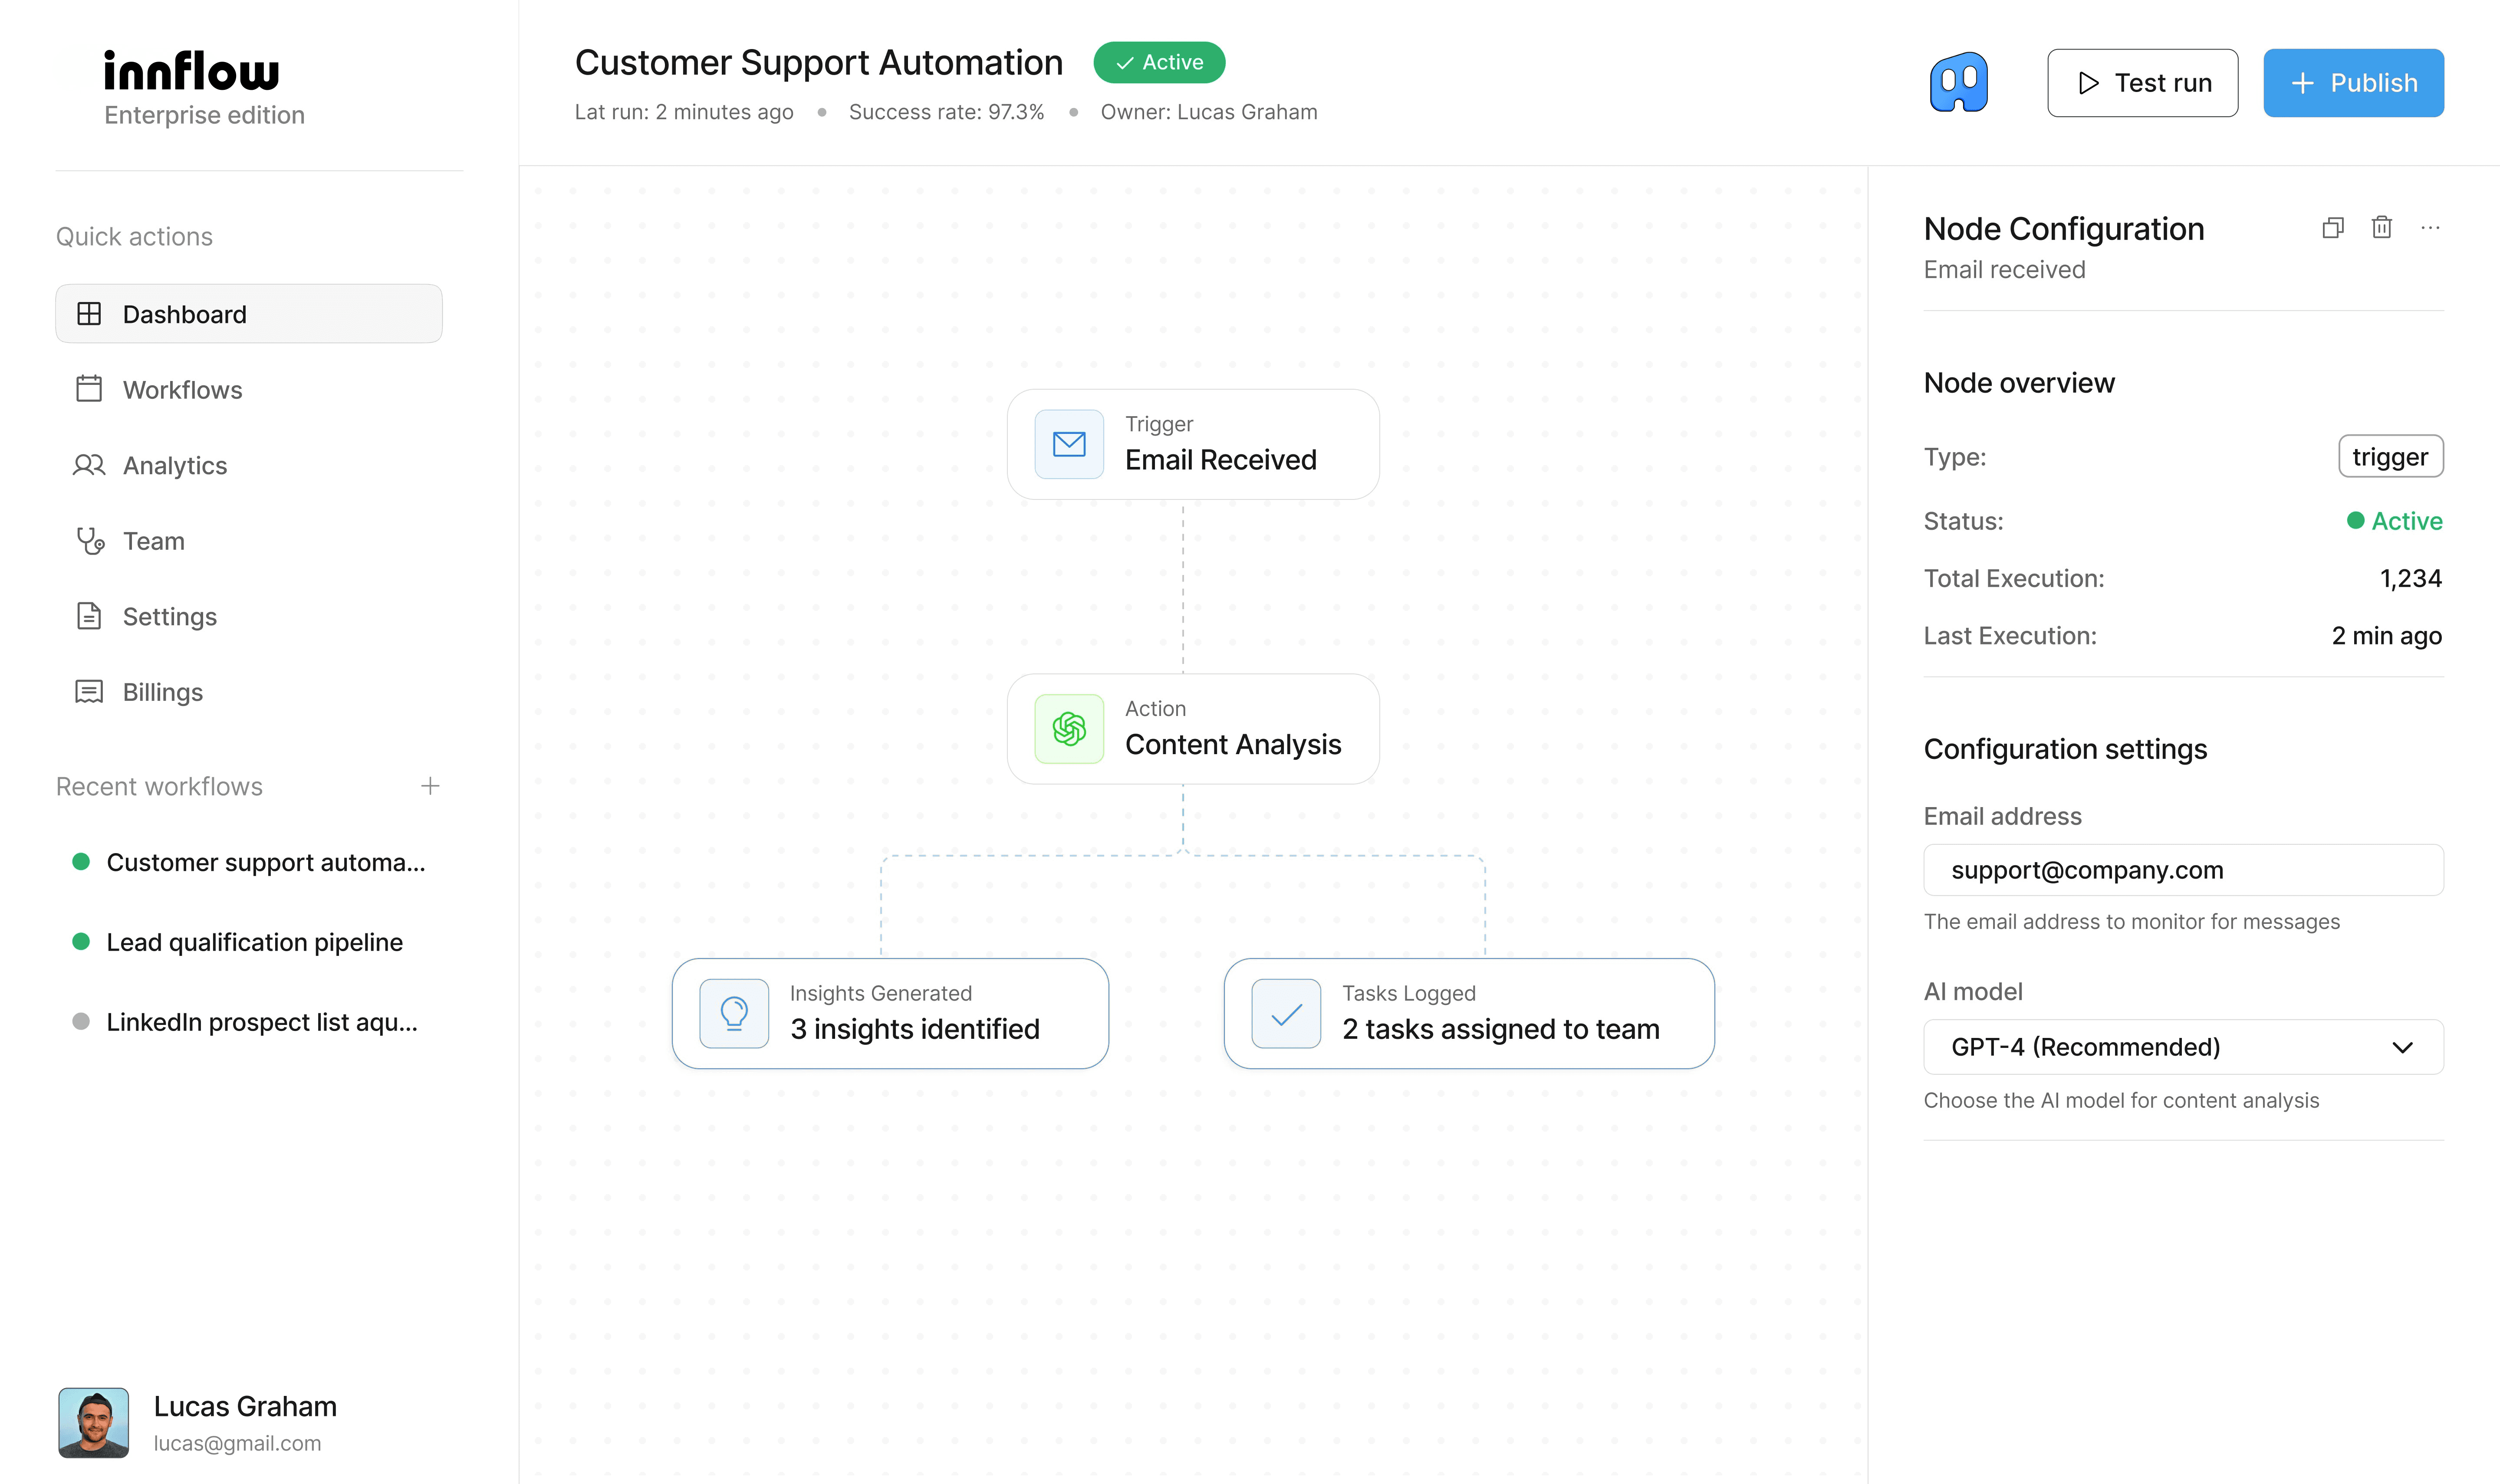Viewport: 2500px width, 1484px height.
Task: Open Lead qualification pipeline workflow
Action: coord(254,942)
